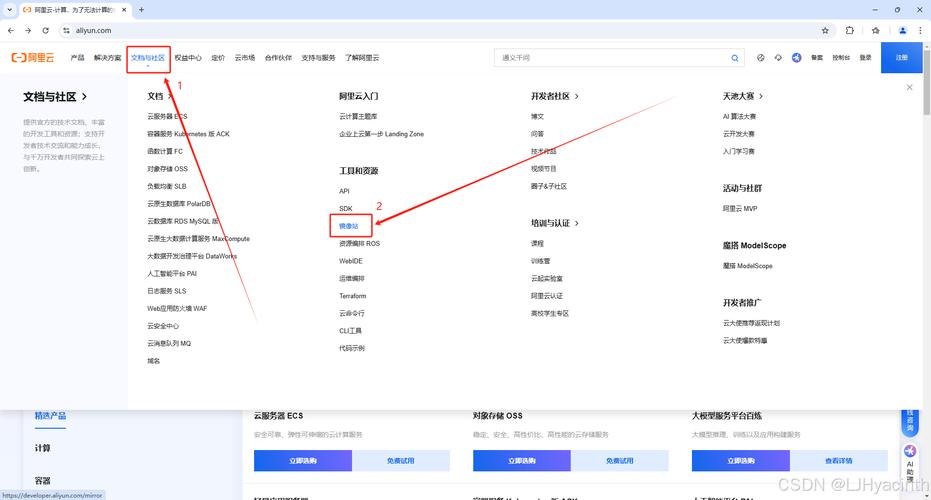The image size is (931, 500).
Task: Open 函数计算 FC docs link
Action: 165,151
